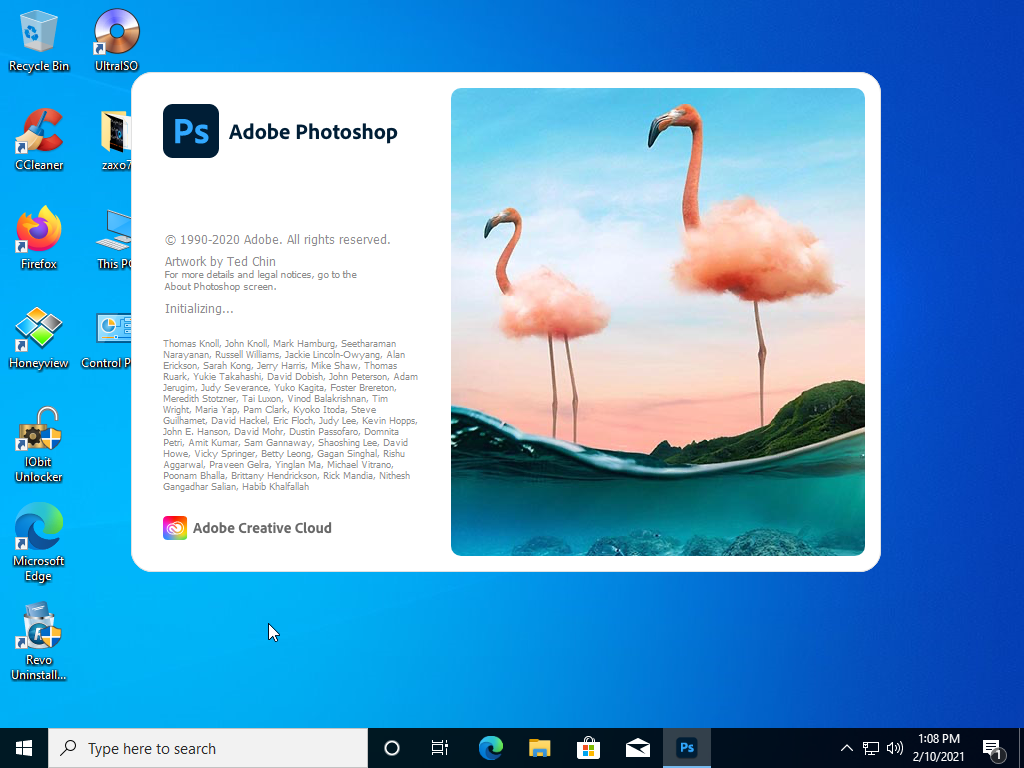Image resolution: width=1024 pixels, height=768 pixels.
Task: Click the "Artwork by Ted Chin" text
Action: [220, 261]
